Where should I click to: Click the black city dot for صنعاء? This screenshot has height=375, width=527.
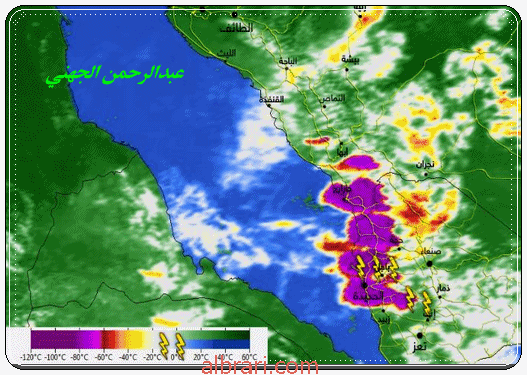(x=429, y=264)
